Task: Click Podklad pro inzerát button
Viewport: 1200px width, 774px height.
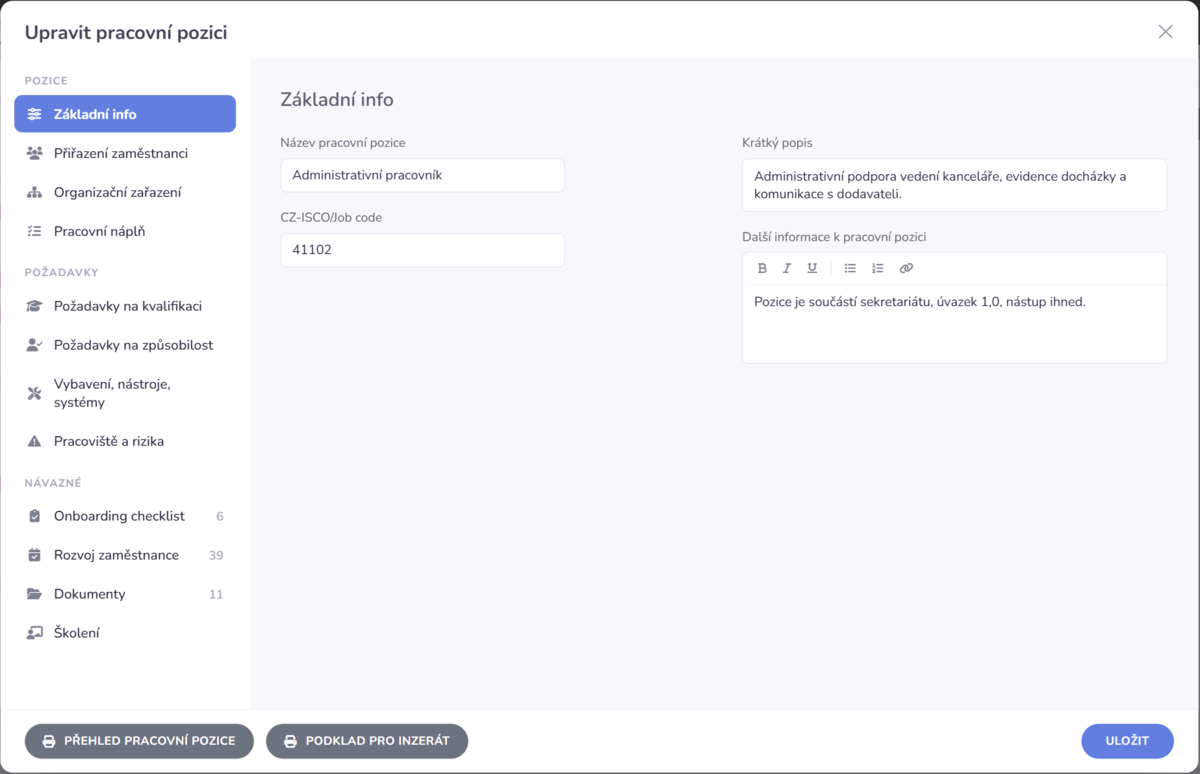Action: pos(367,741)
